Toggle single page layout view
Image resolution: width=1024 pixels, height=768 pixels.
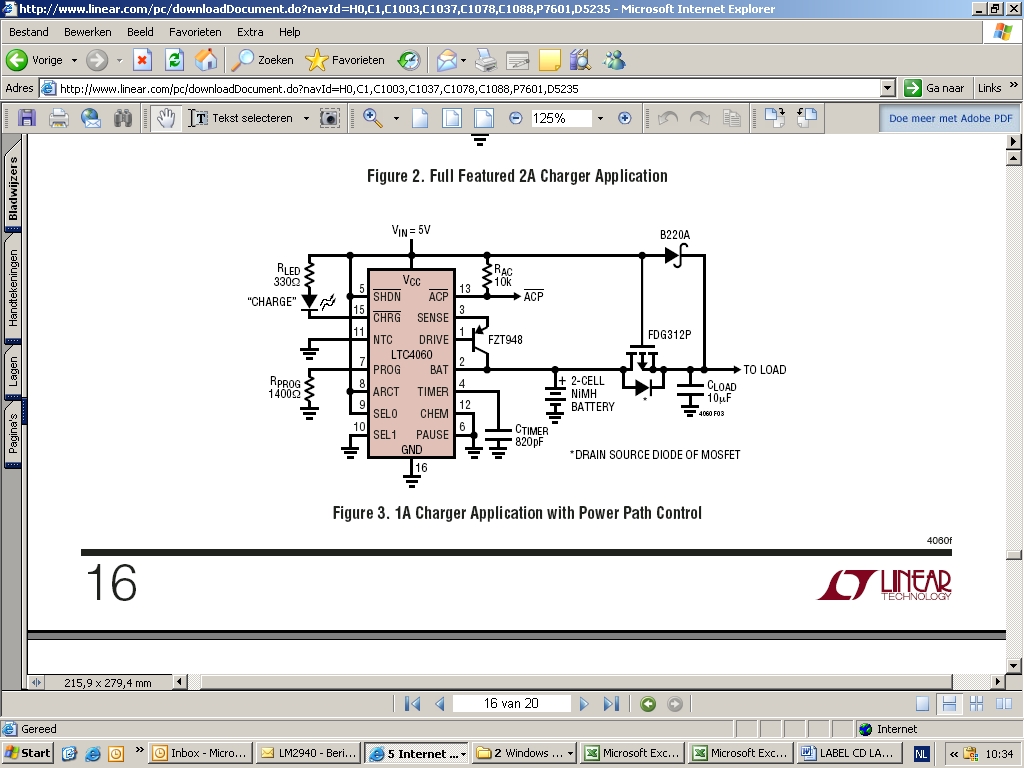tap(923, 704)
